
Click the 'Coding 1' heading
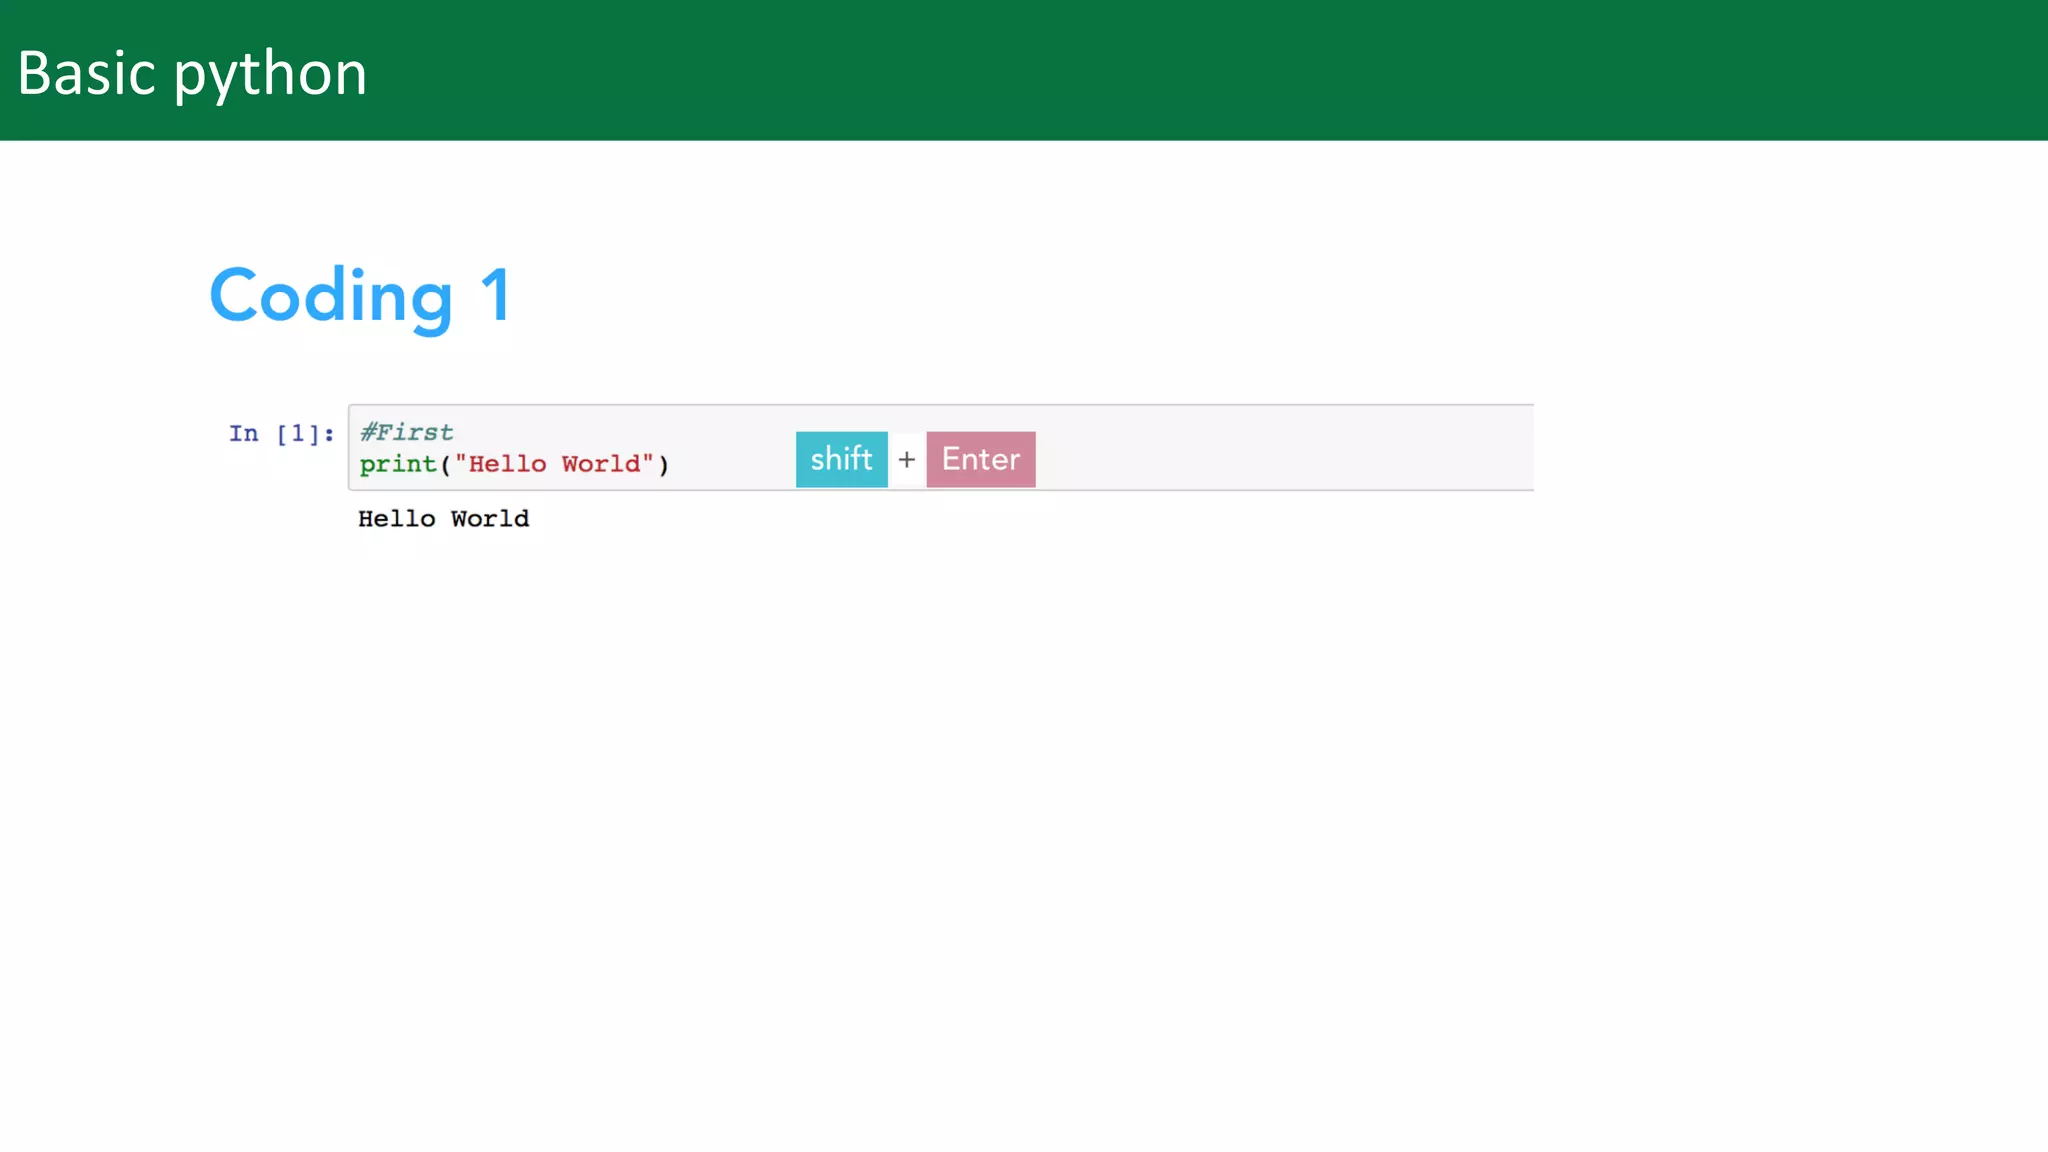click(360, 296)
